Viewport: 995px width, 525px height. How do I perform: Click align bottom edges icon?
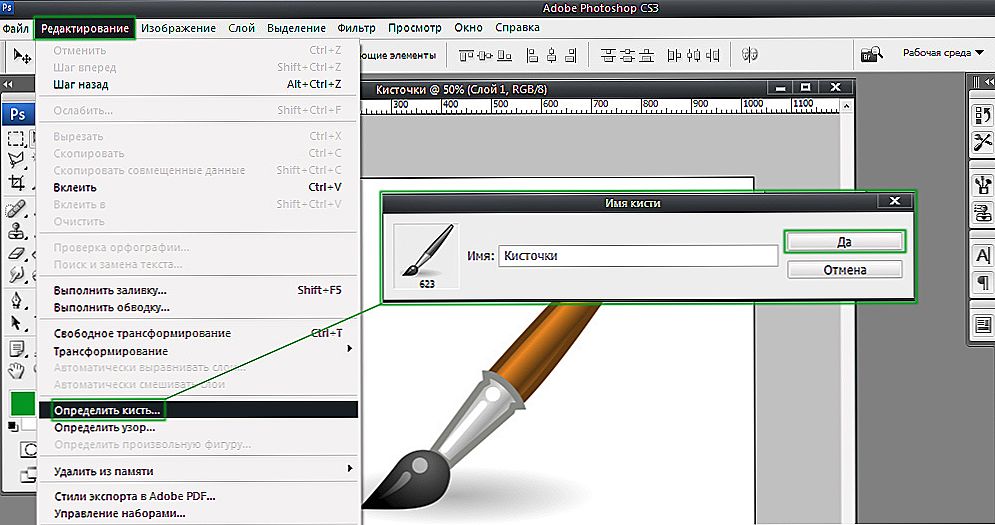point(504,56)
